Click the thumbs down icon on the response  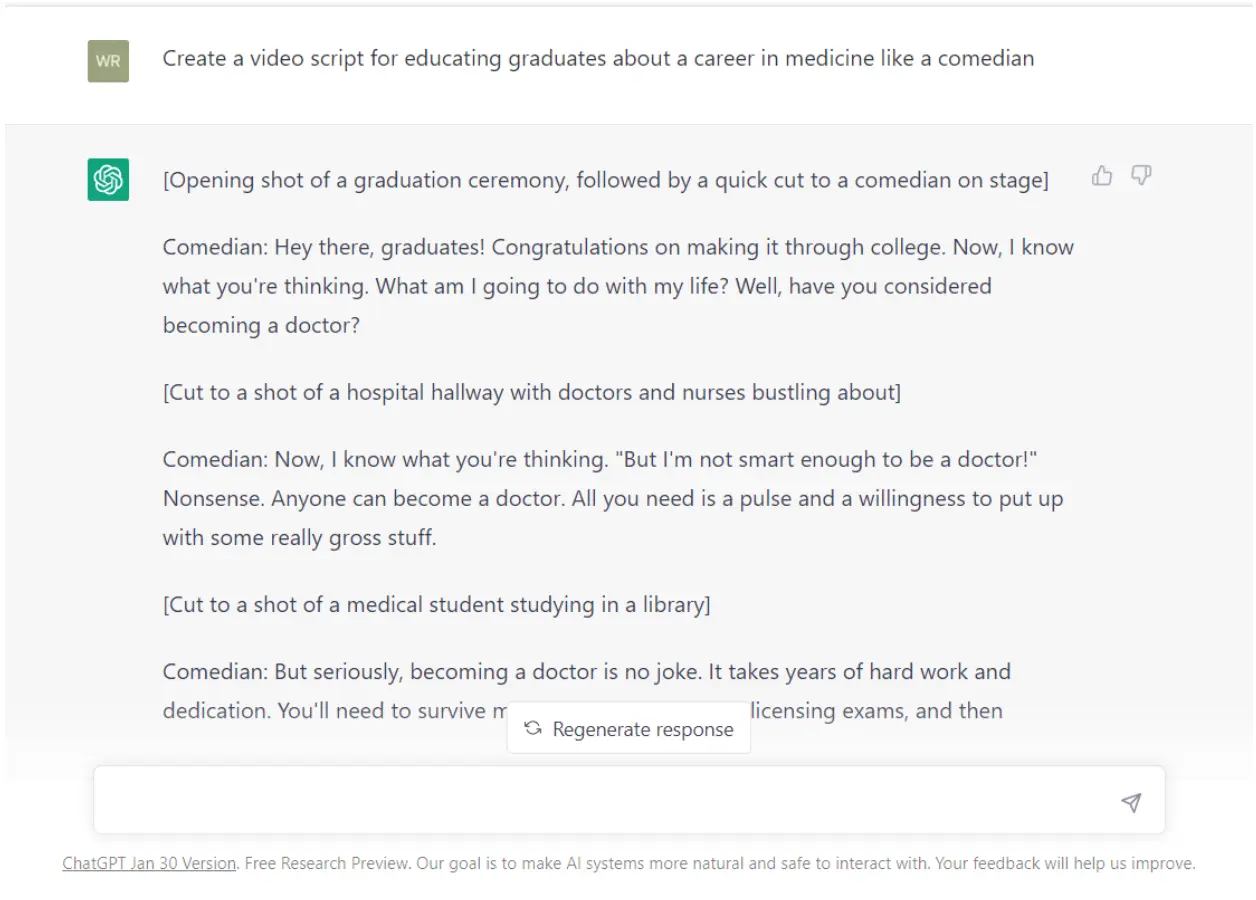(1141, 177)
